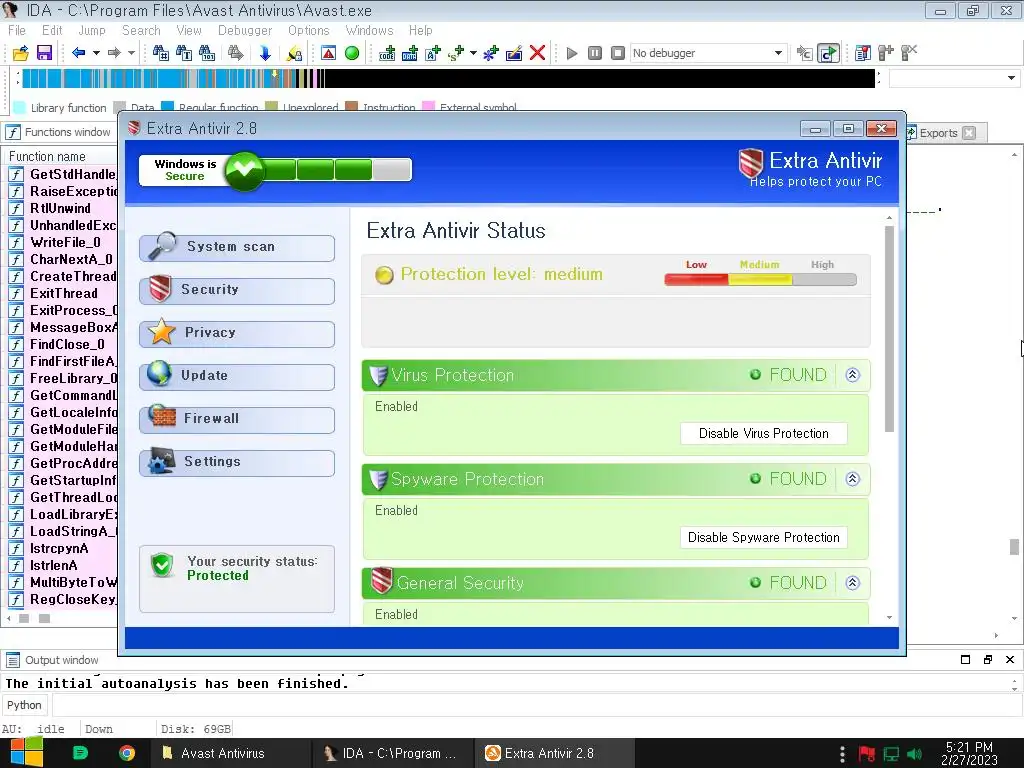
Task: Click the blue back arrow in IDA toolbar
Action: click(x=78, y=53)
